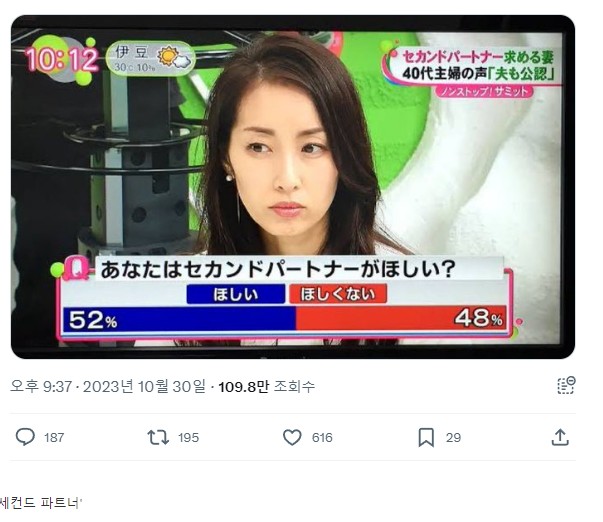
Task: Like the tweet with heart icon
Action: 292,437
